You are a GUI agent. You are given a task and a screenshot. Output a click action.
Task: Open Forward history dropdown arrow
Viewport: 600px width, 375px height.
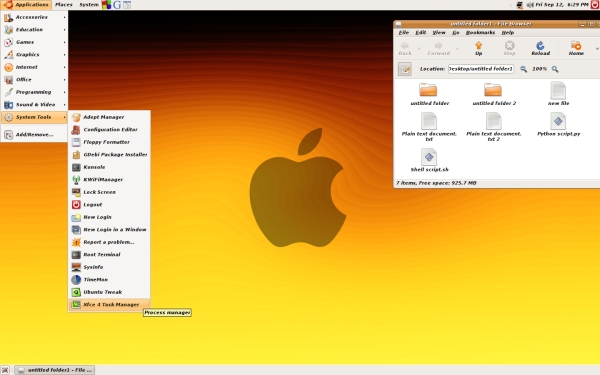(457, 49)
